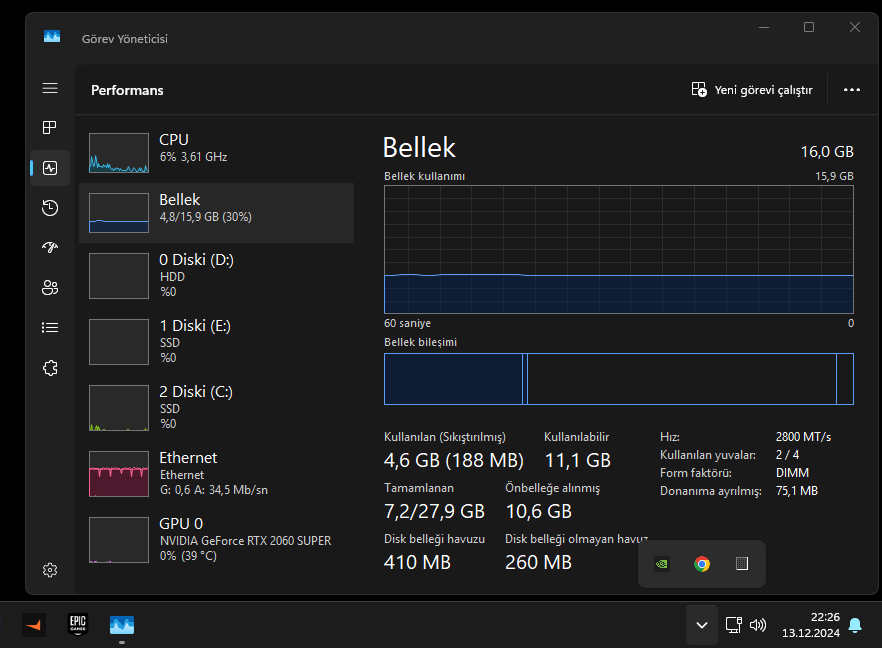Click the Bellek bileşimi memory bar
The width and height of the screenshot is (882, 648).
point(618,379)
